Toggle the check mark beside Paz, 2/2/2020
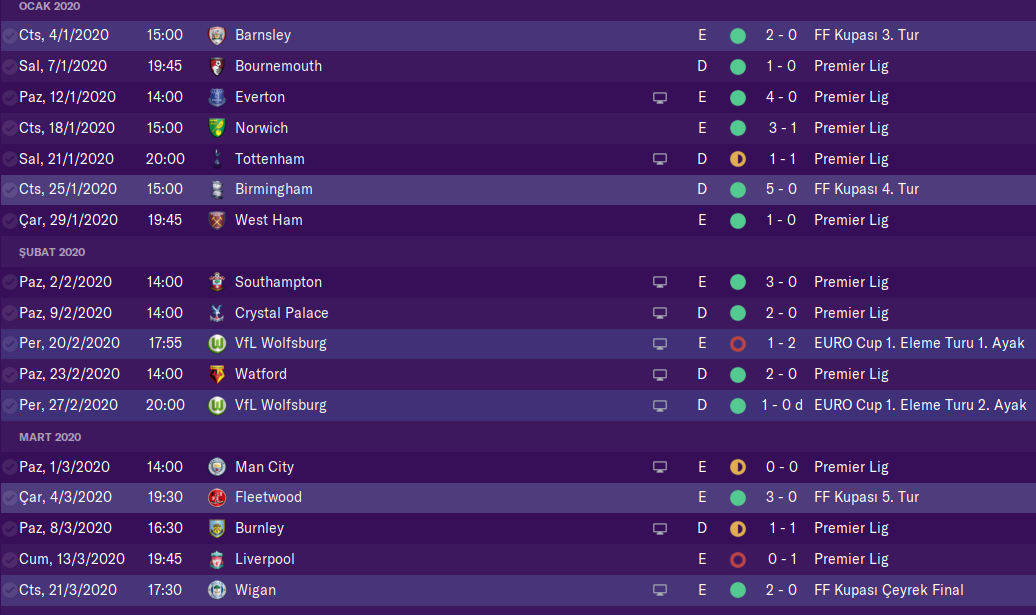 point(9,282)
